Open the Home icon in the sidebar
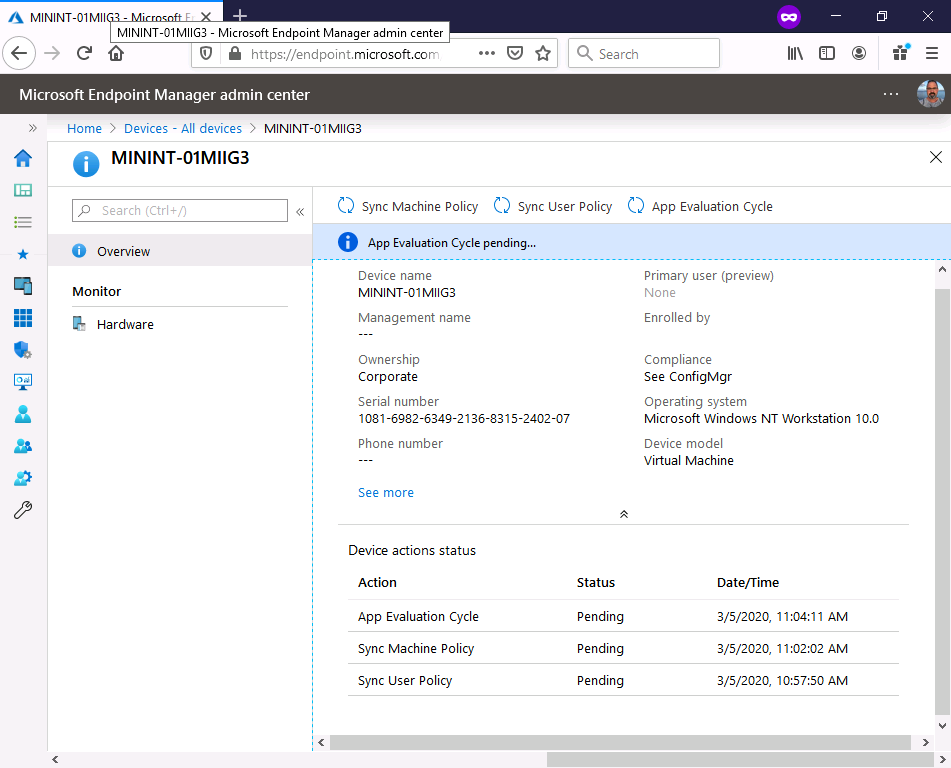Viewport: 951px width, 768px height. pyautogui.click(x=23, y=159)
